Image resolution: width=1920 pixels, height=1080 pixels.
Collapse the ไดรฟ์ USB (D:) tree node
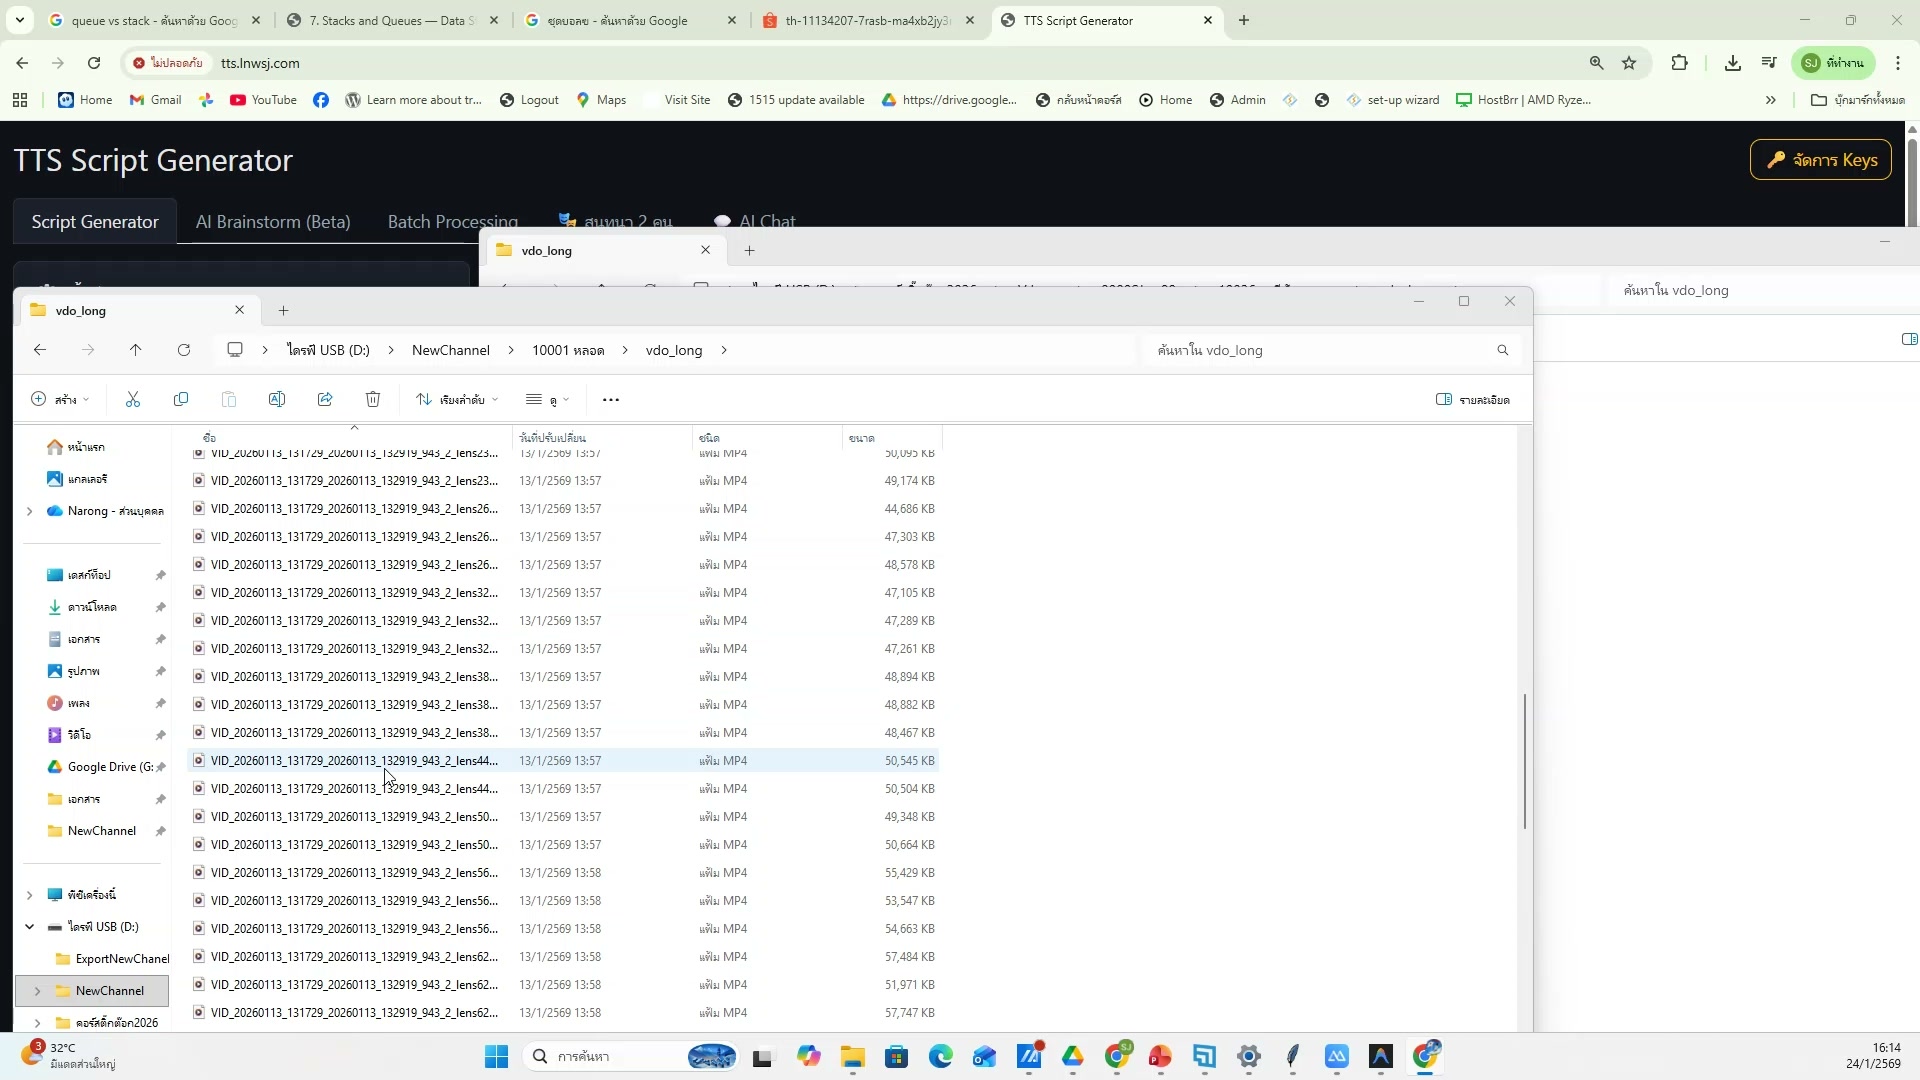[30, 927]
